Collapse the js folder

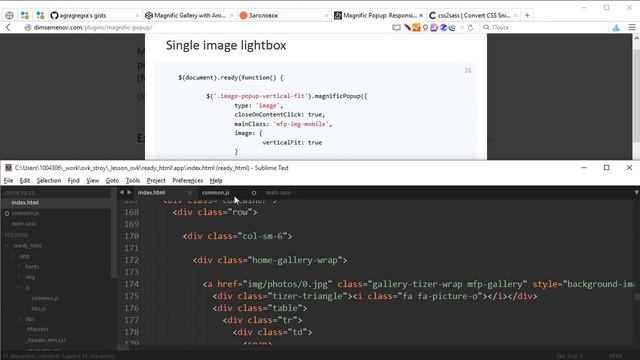pyautogui.click(x=19, y=288)
